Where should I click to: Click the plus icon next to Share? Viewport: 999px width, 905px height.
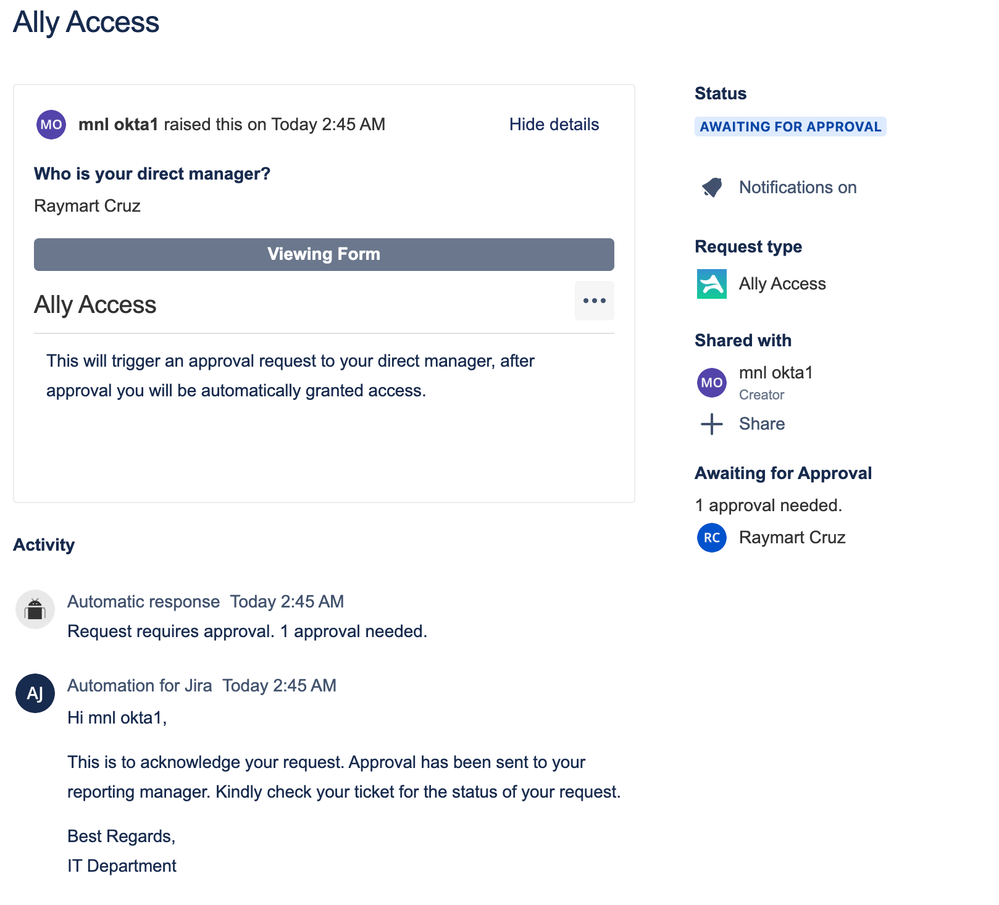[712, 424]
